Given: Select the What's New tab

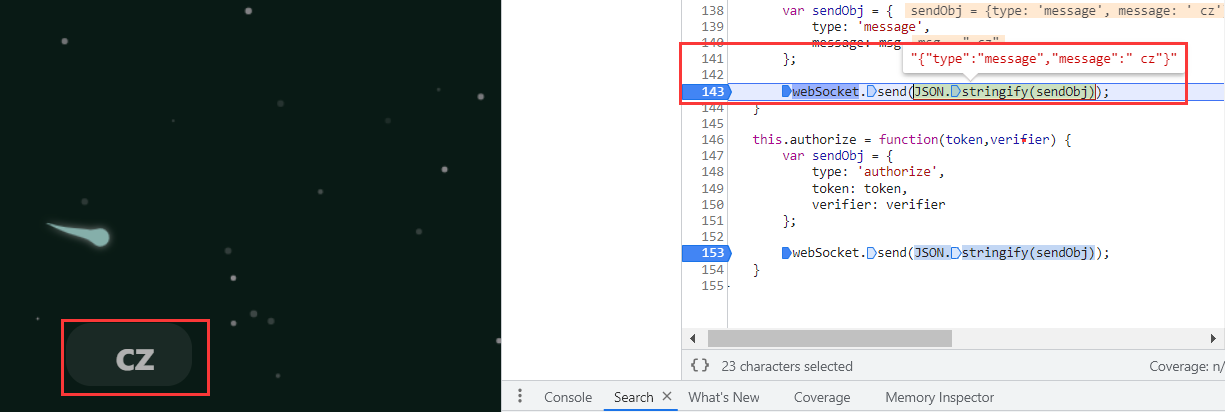Looking at the screenshot, I should pyautogui.click(x=723, y=397).
